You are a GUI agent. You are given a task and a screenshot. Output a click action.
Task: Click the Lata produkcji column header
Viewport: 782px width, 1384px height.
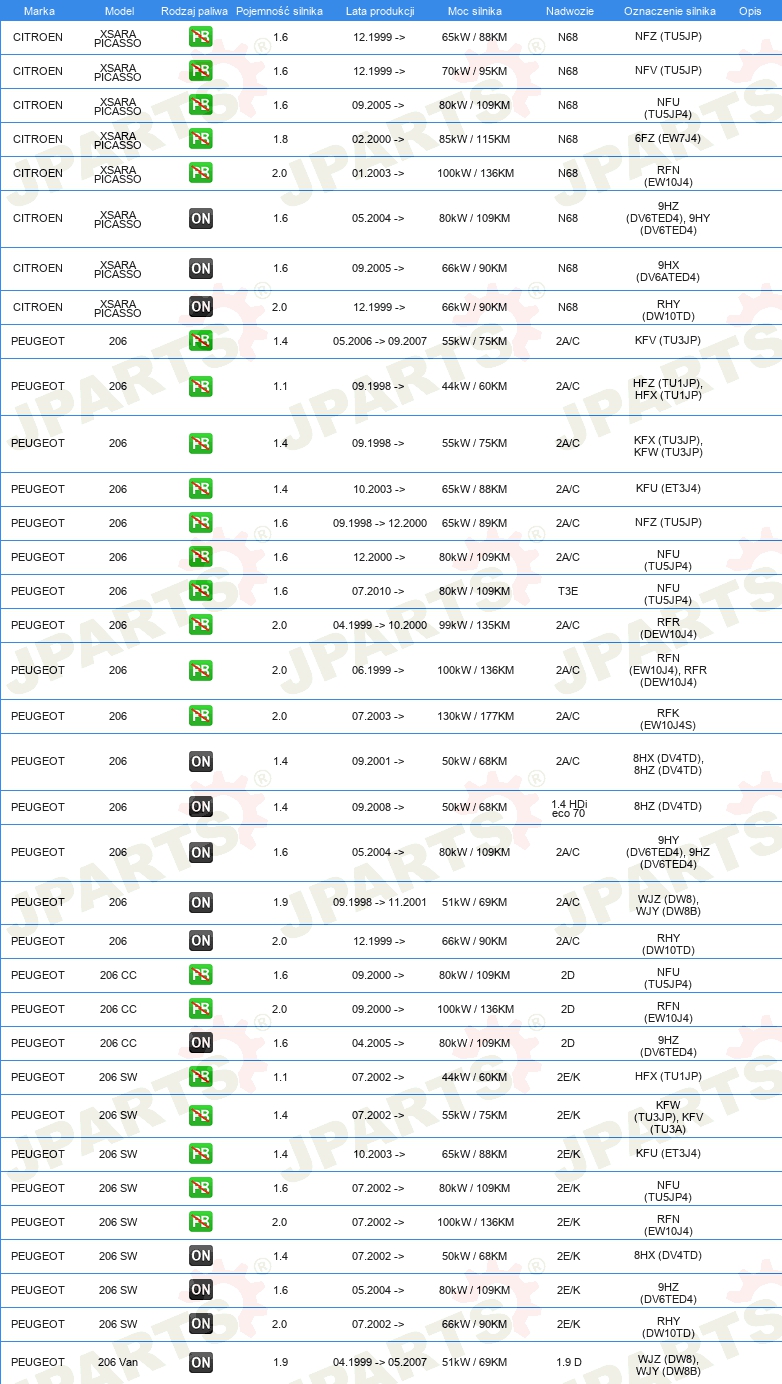(x=380, y=10)
